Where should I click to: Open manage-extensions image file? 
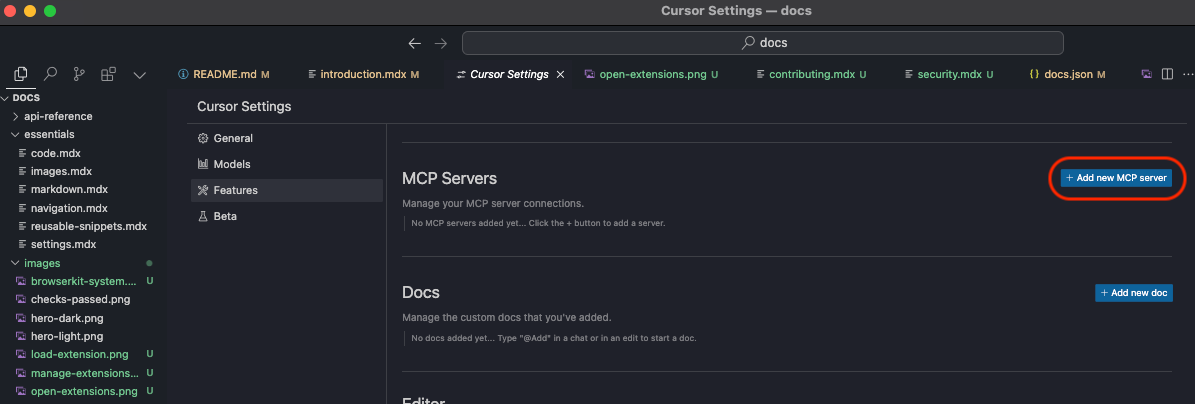click(x=84, y=374)
